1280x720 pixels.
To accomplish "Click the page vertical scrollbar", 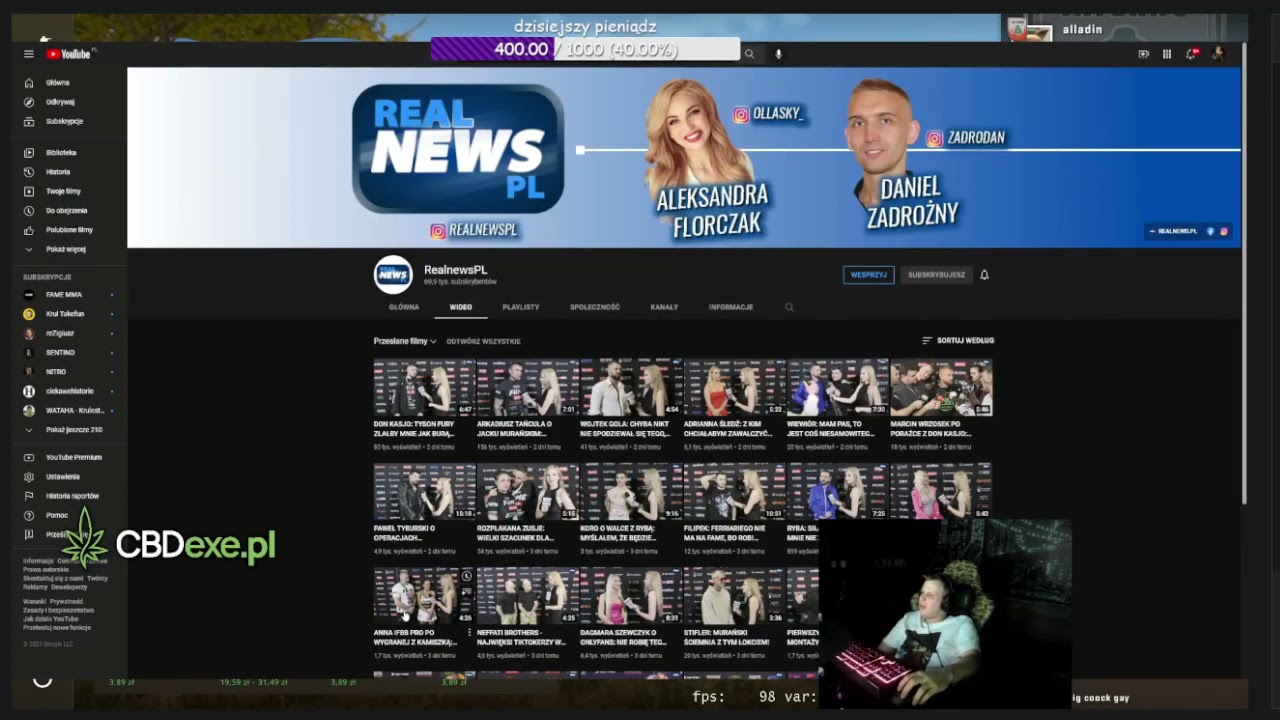I will tap(1245, 273).
